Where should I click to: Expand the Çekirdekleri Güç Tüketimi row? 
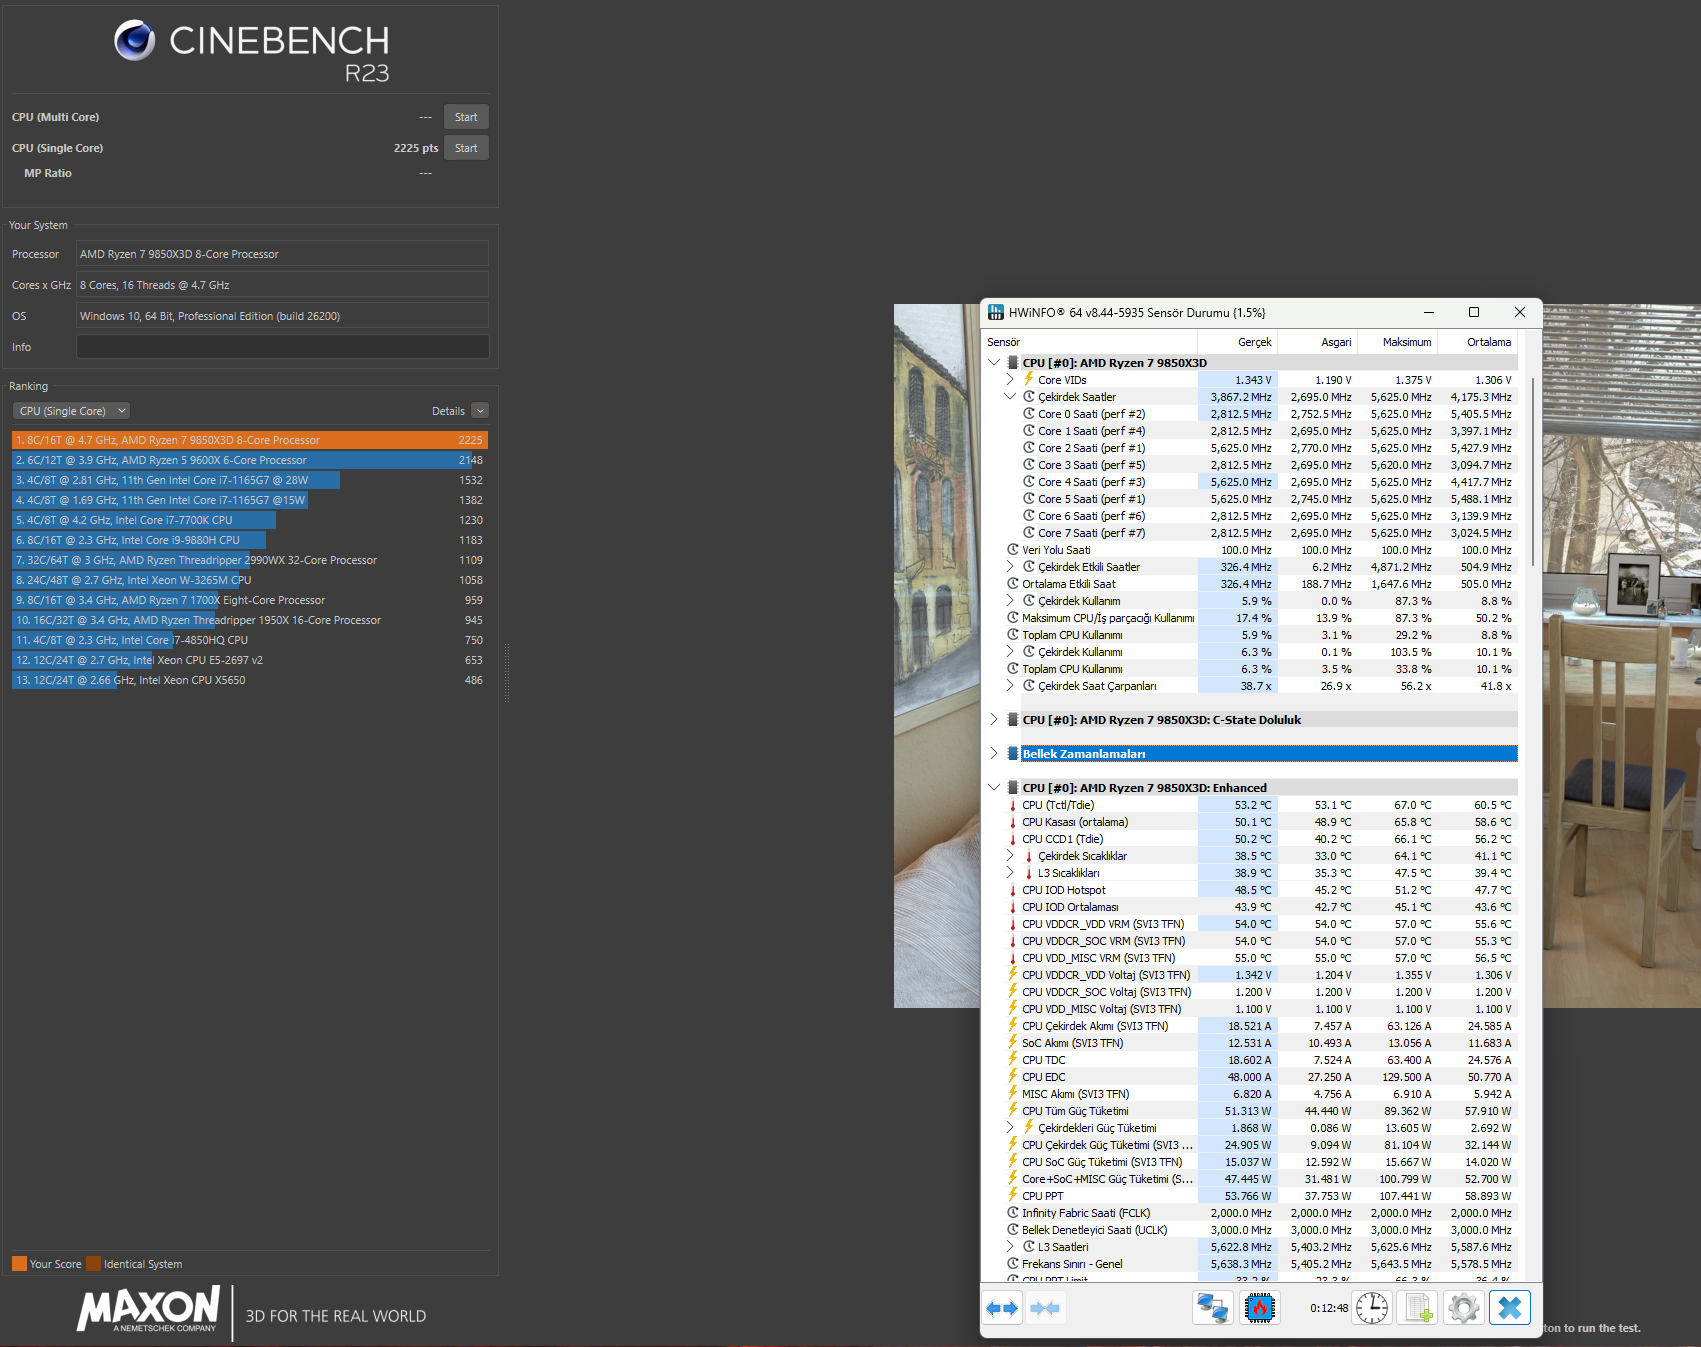(1010, 1128)
